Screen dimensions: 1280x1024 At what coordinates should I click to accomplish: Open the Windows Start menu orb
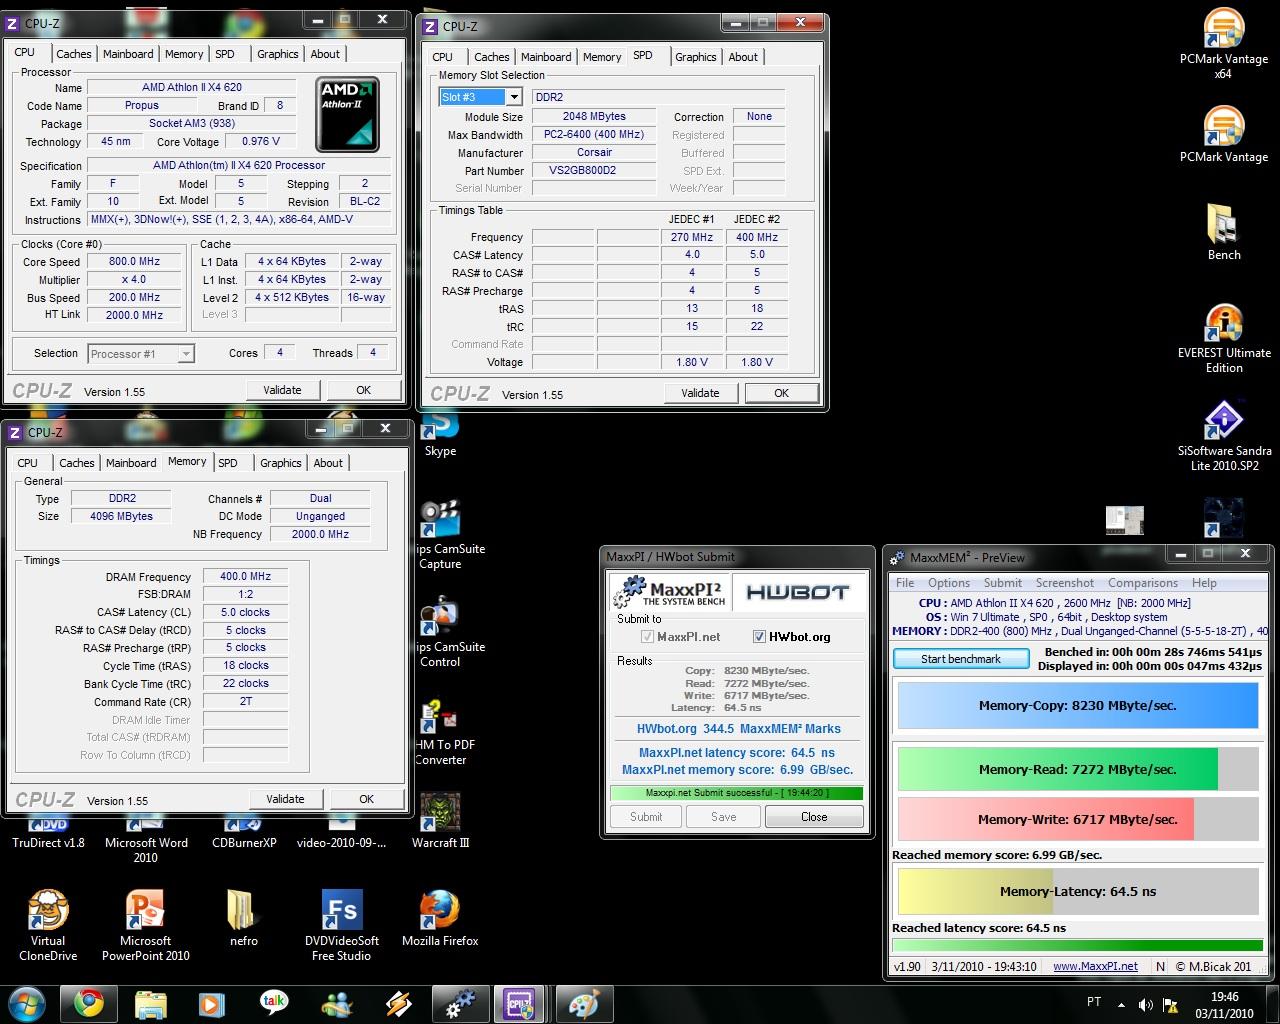pos(26,1003)
